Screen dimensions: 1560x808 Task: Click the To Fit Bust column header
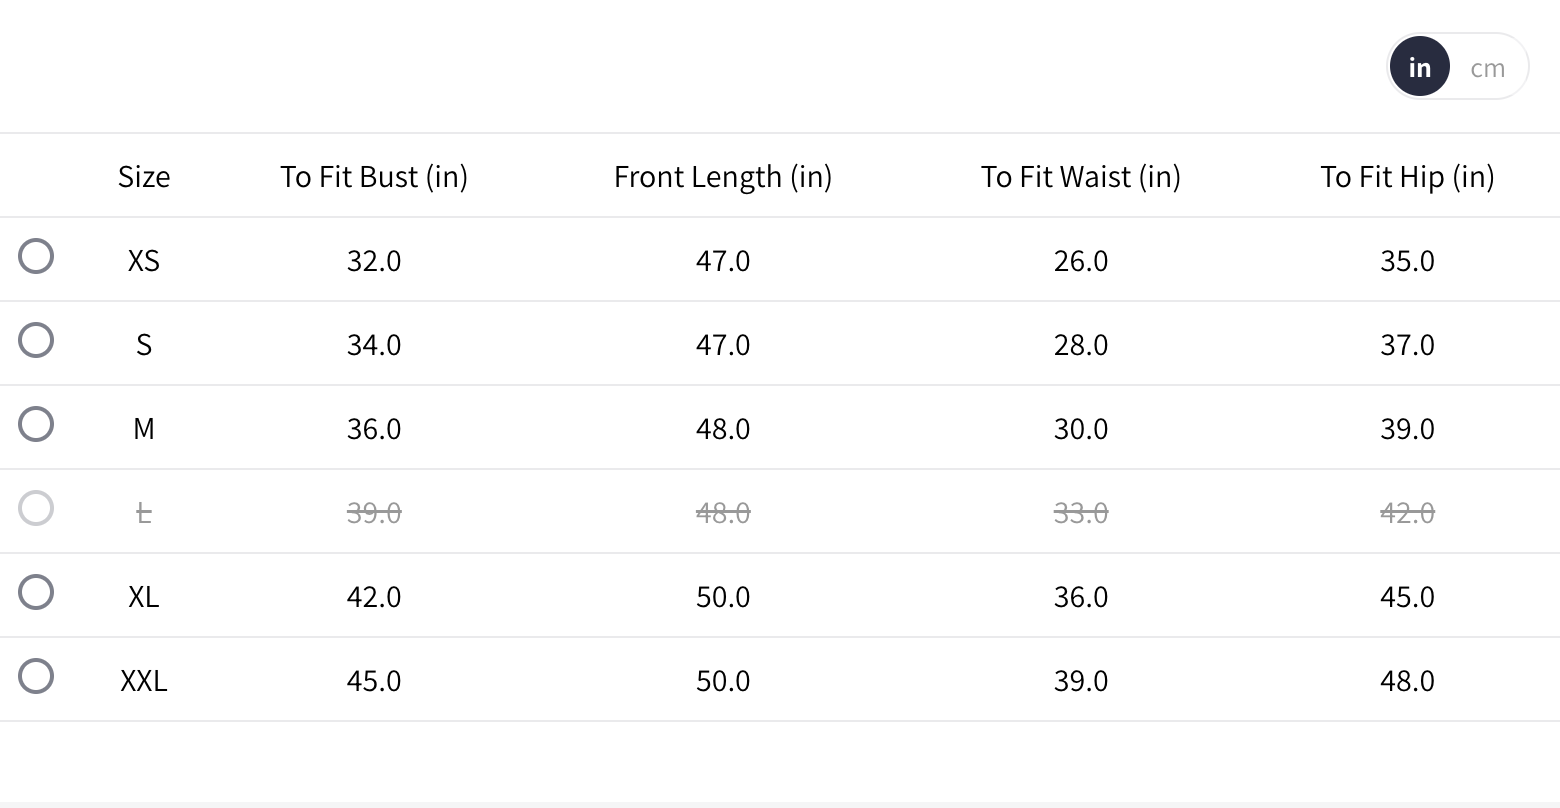(374, 177)
